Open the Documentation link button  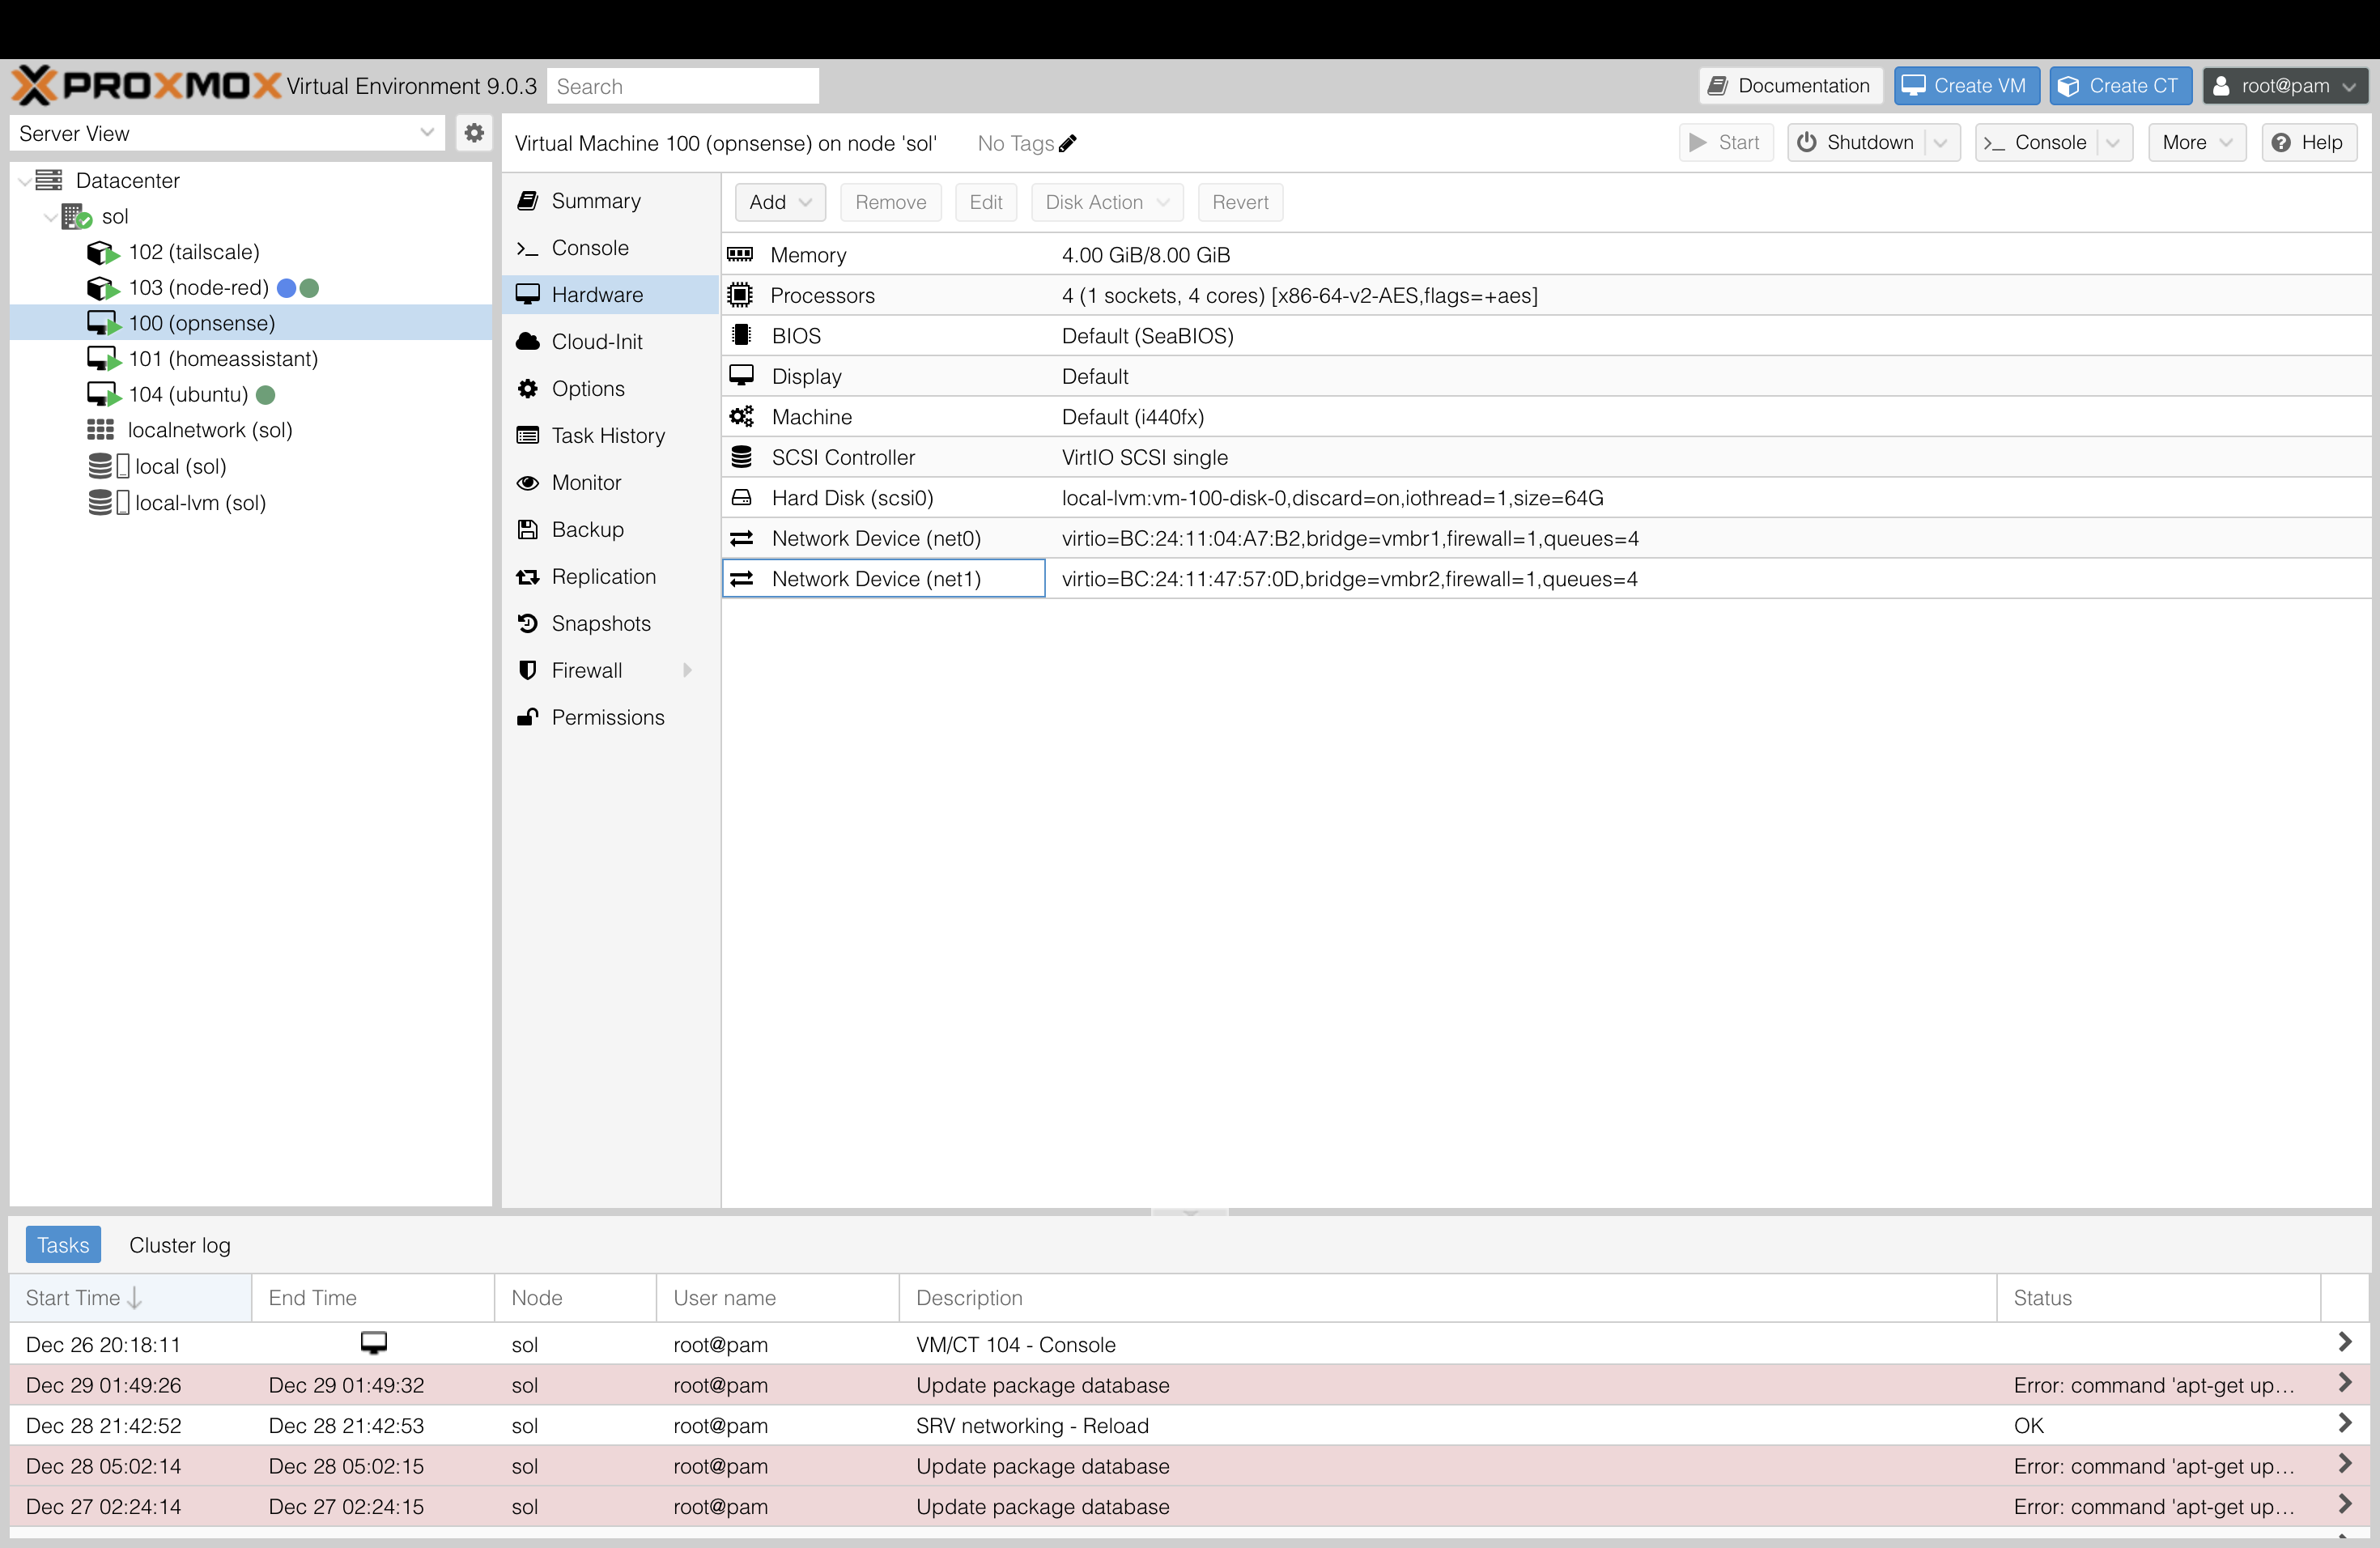pyautogui.click(x=1790, y=86)
